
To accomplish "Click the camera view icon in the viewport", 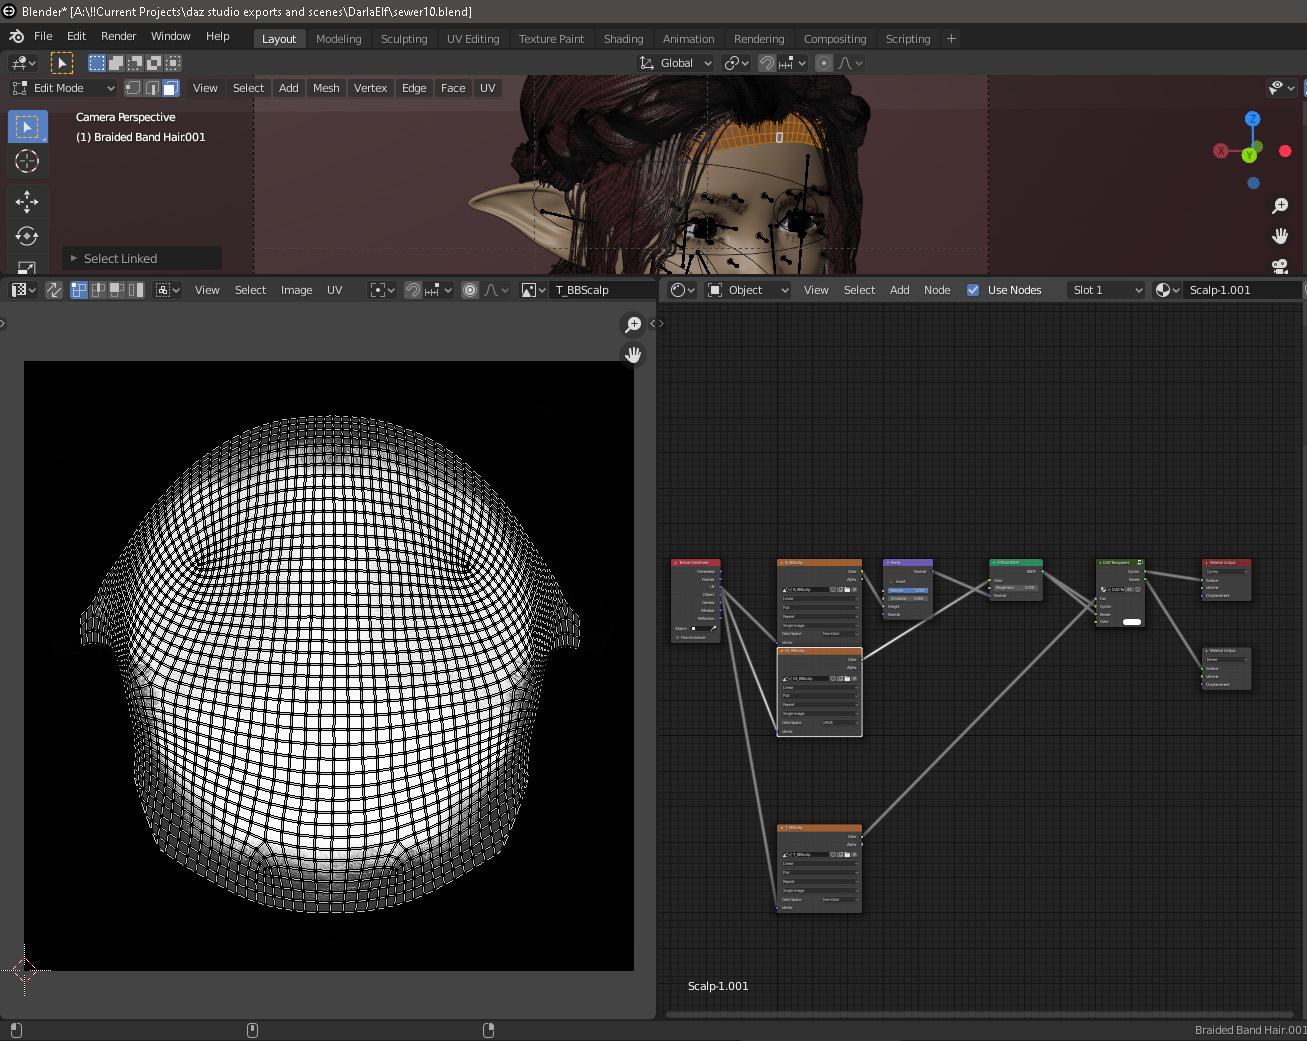I will click(1280, 266).
